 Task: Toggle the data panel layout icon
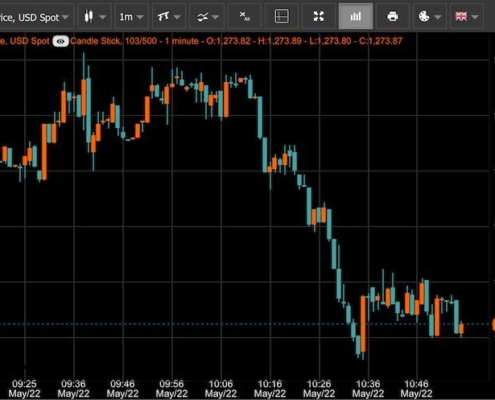[x=281, y=16]
